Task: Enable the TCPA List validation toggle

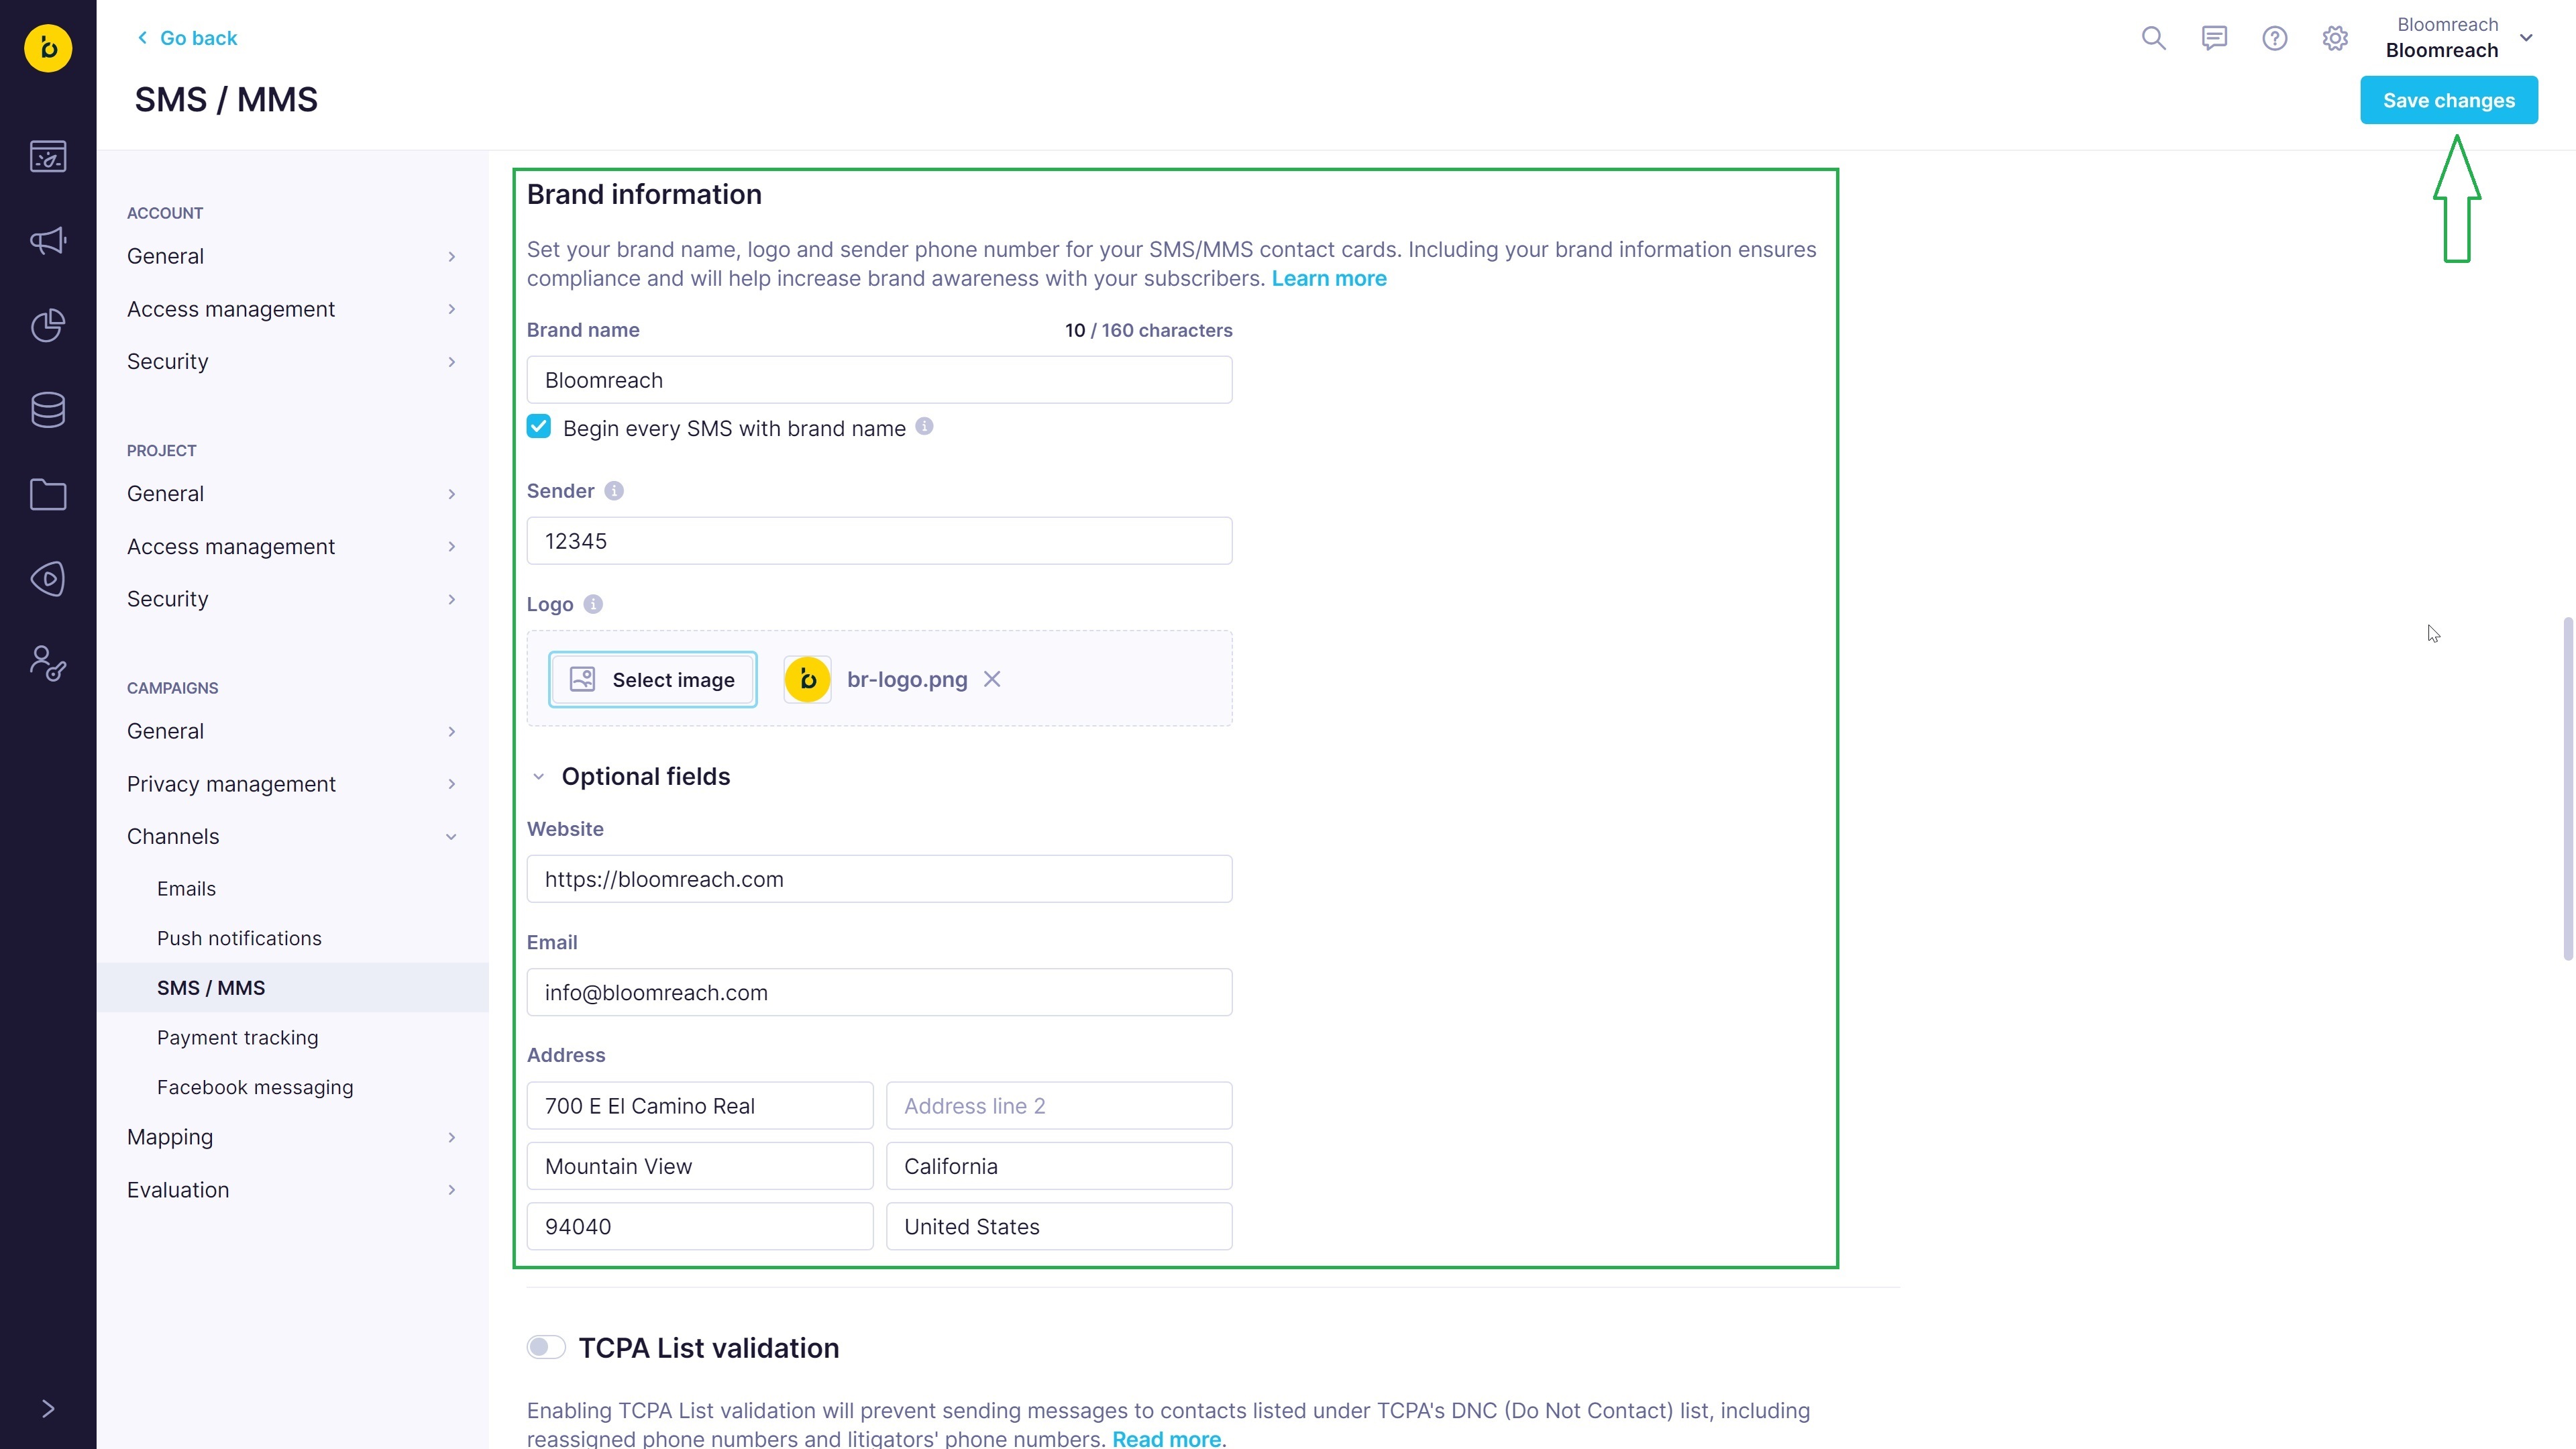Action: (x=546, y=1347)
